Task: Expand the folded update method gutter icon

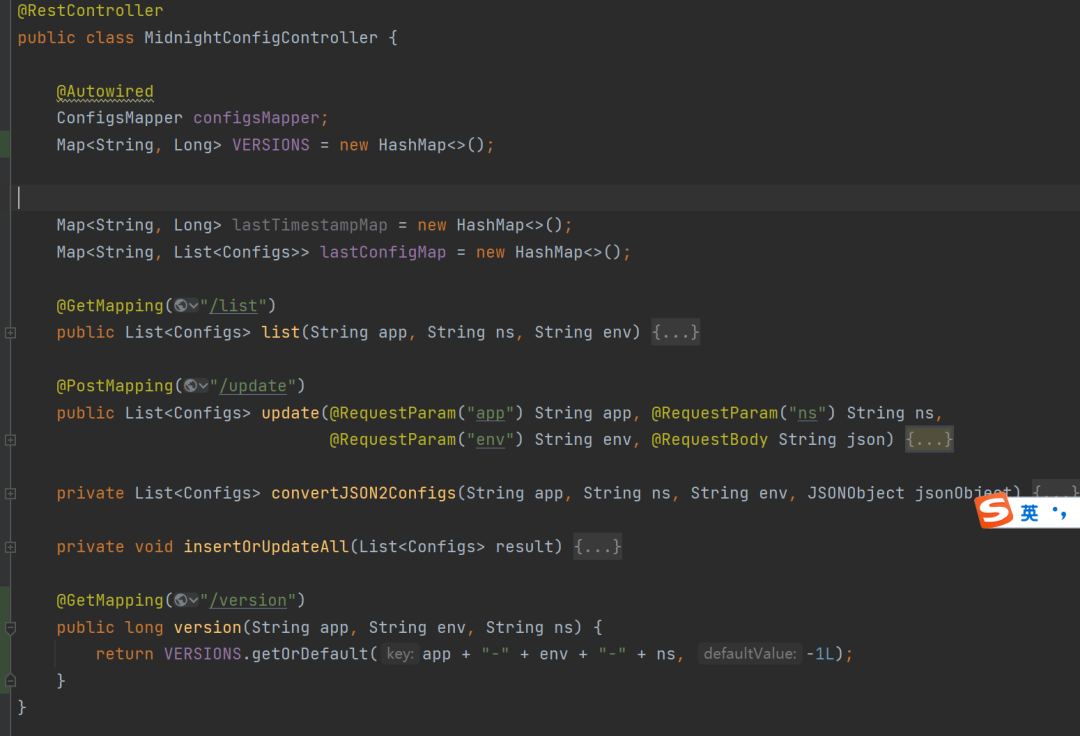Action: [10, 440]
